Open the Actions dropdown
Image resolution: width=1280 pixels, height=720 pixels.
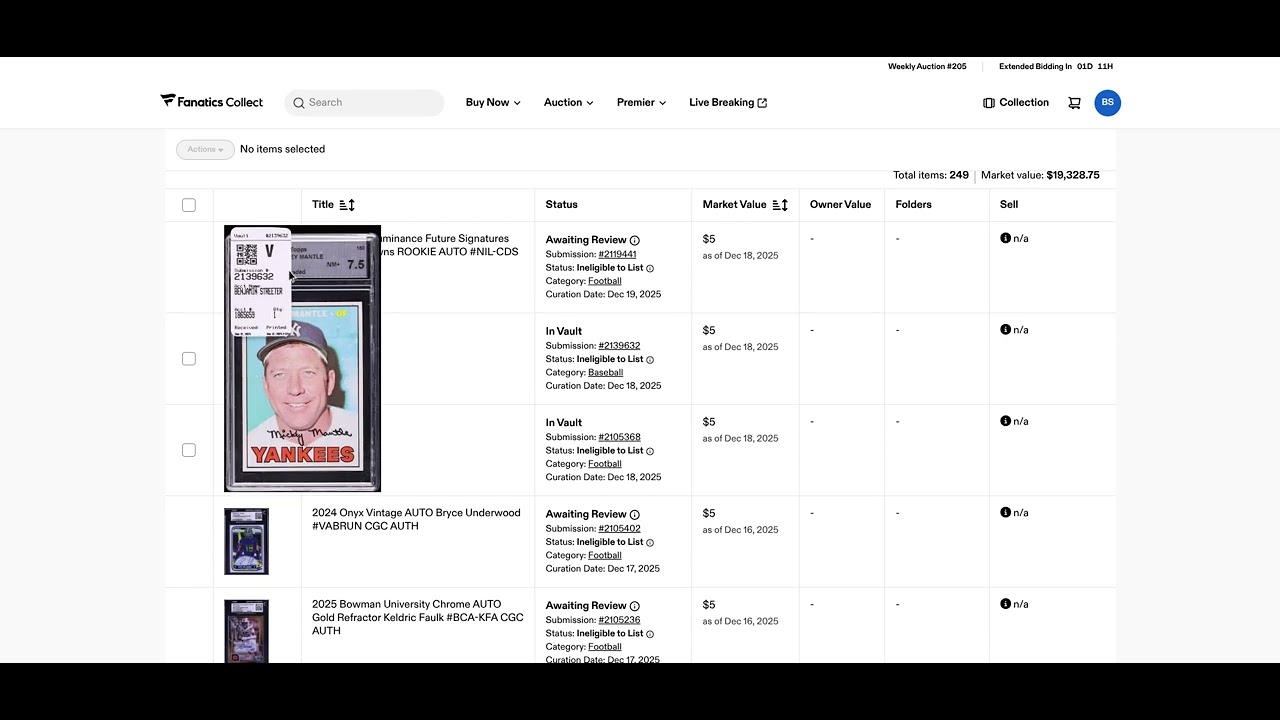tap(205, 150)
